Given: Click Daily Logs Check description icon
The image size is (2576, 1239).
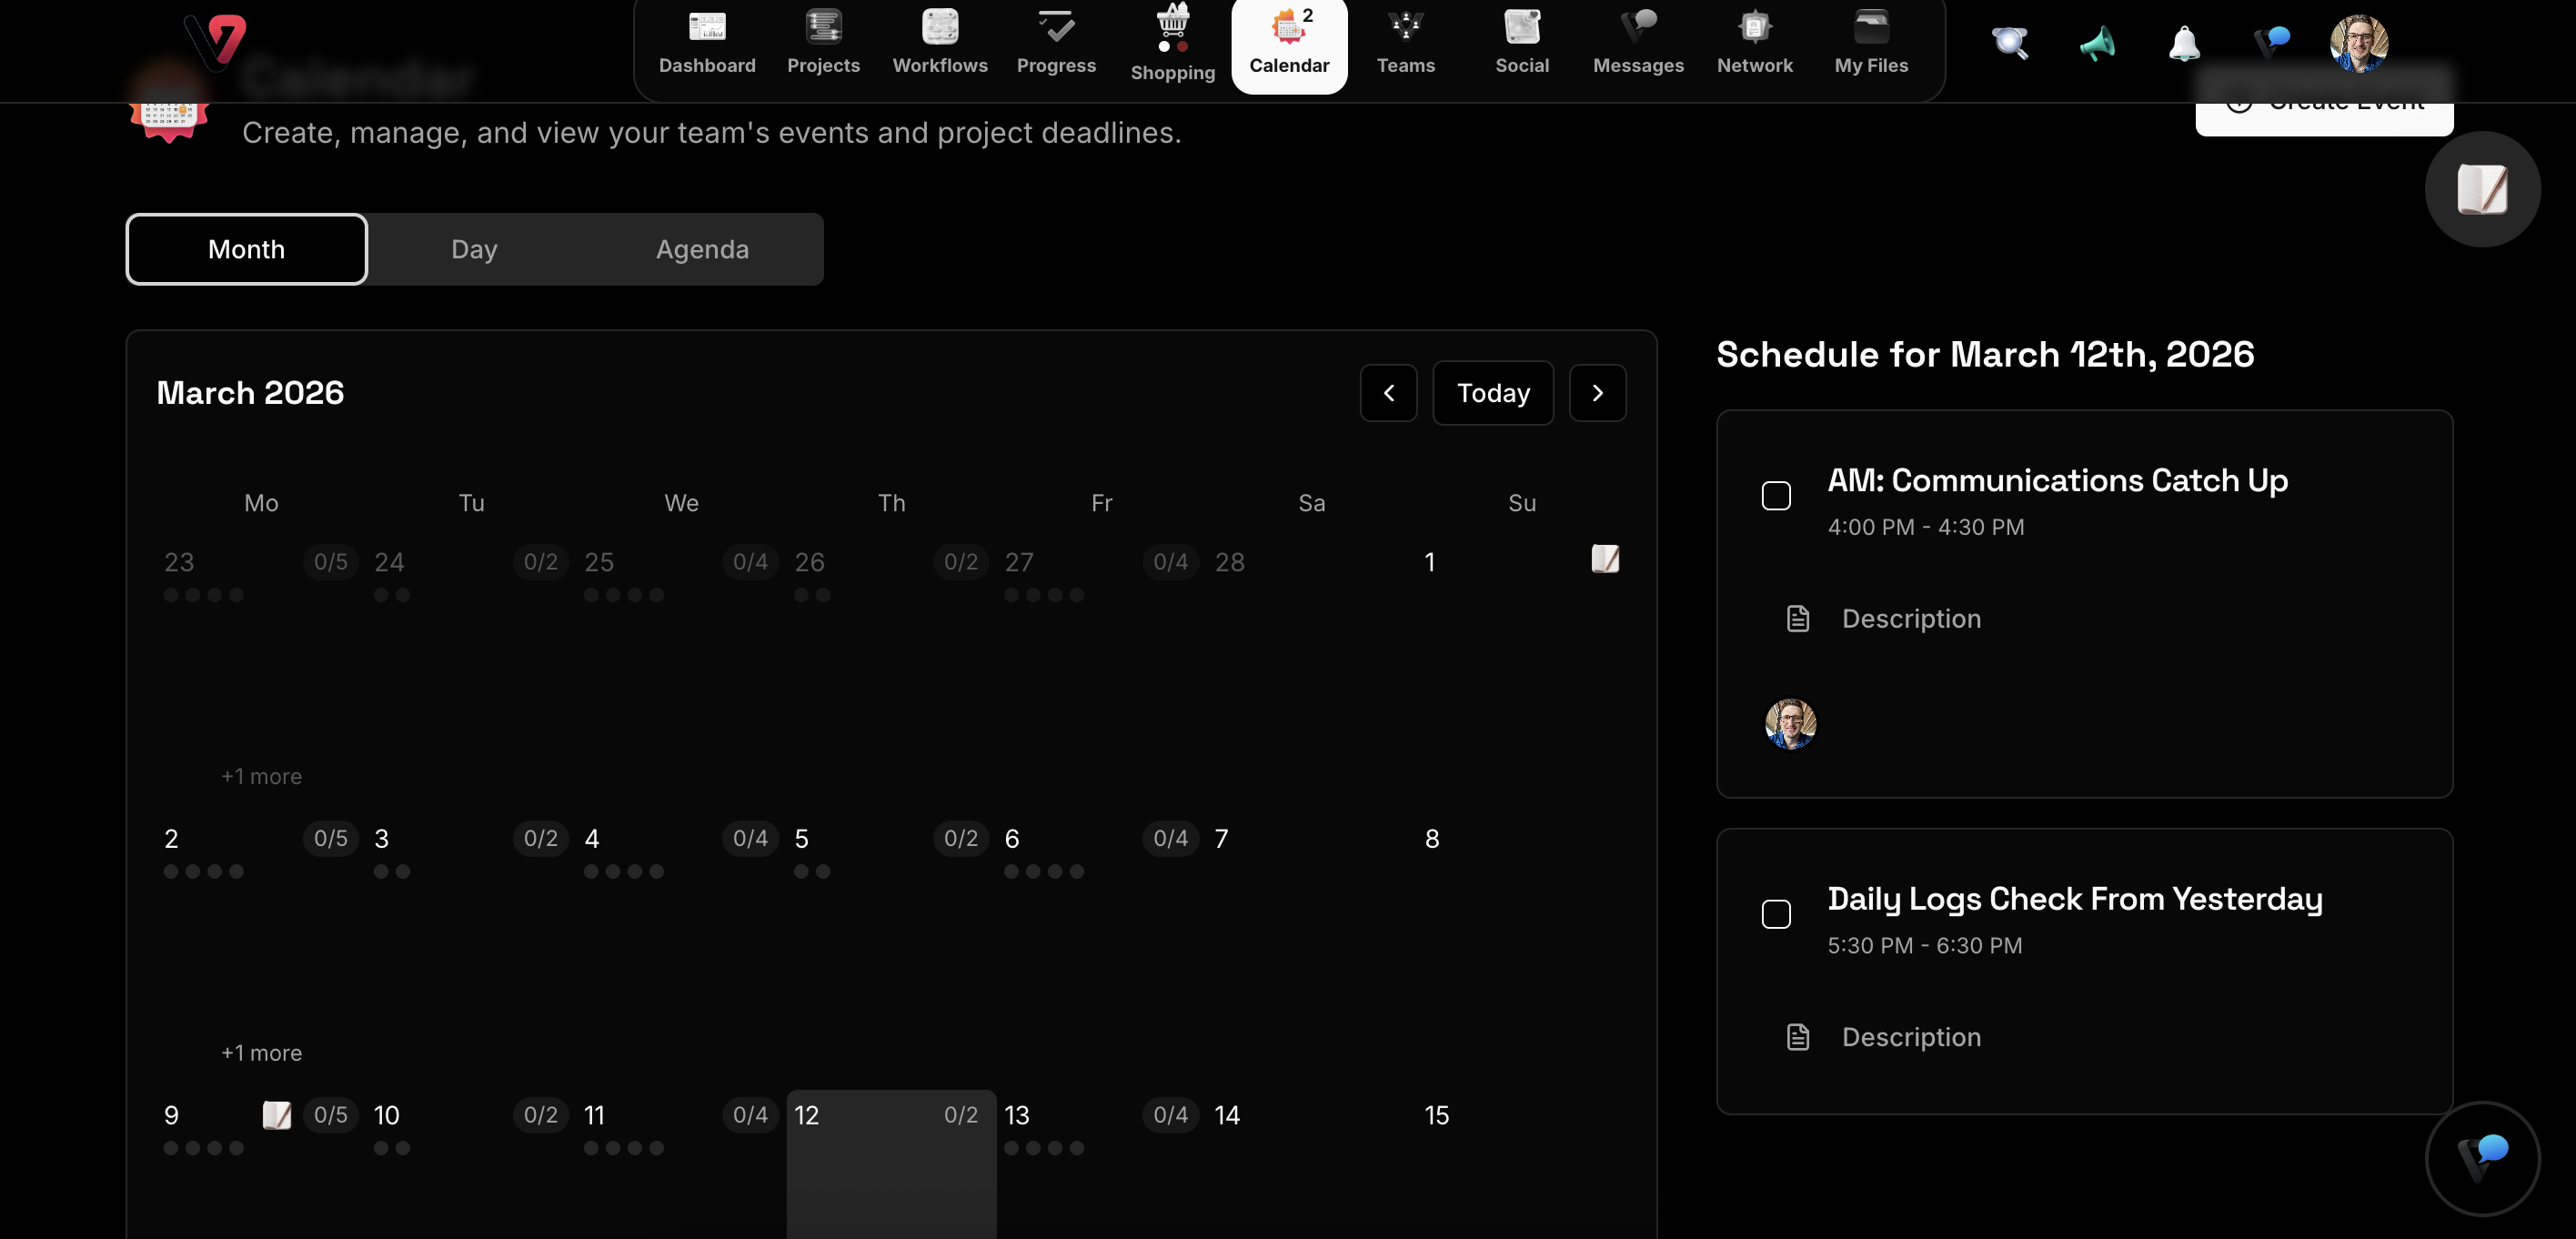Looking at the screenshot, I should 1797,1037.
